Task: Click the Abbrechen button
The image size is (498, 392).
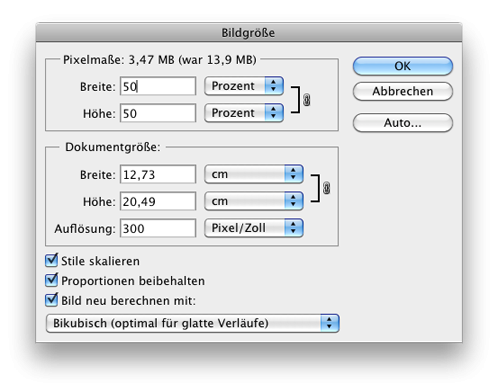Action: (x=403, y=91)
